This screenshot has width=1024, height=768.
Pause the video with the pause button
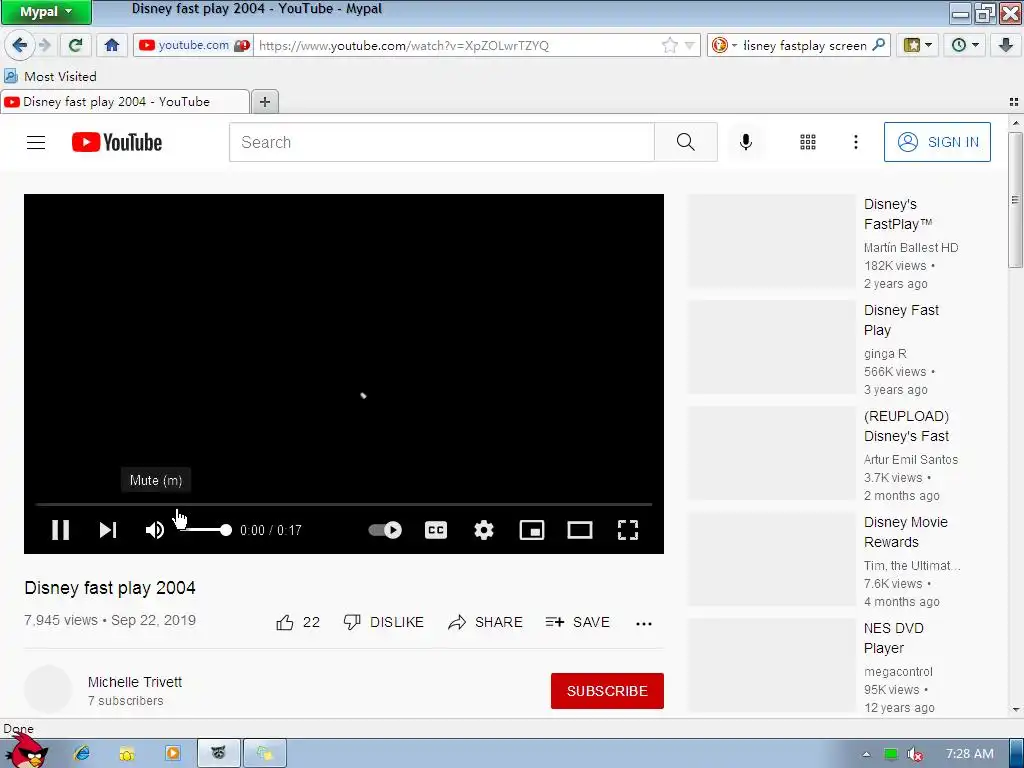tap(60, 530)
